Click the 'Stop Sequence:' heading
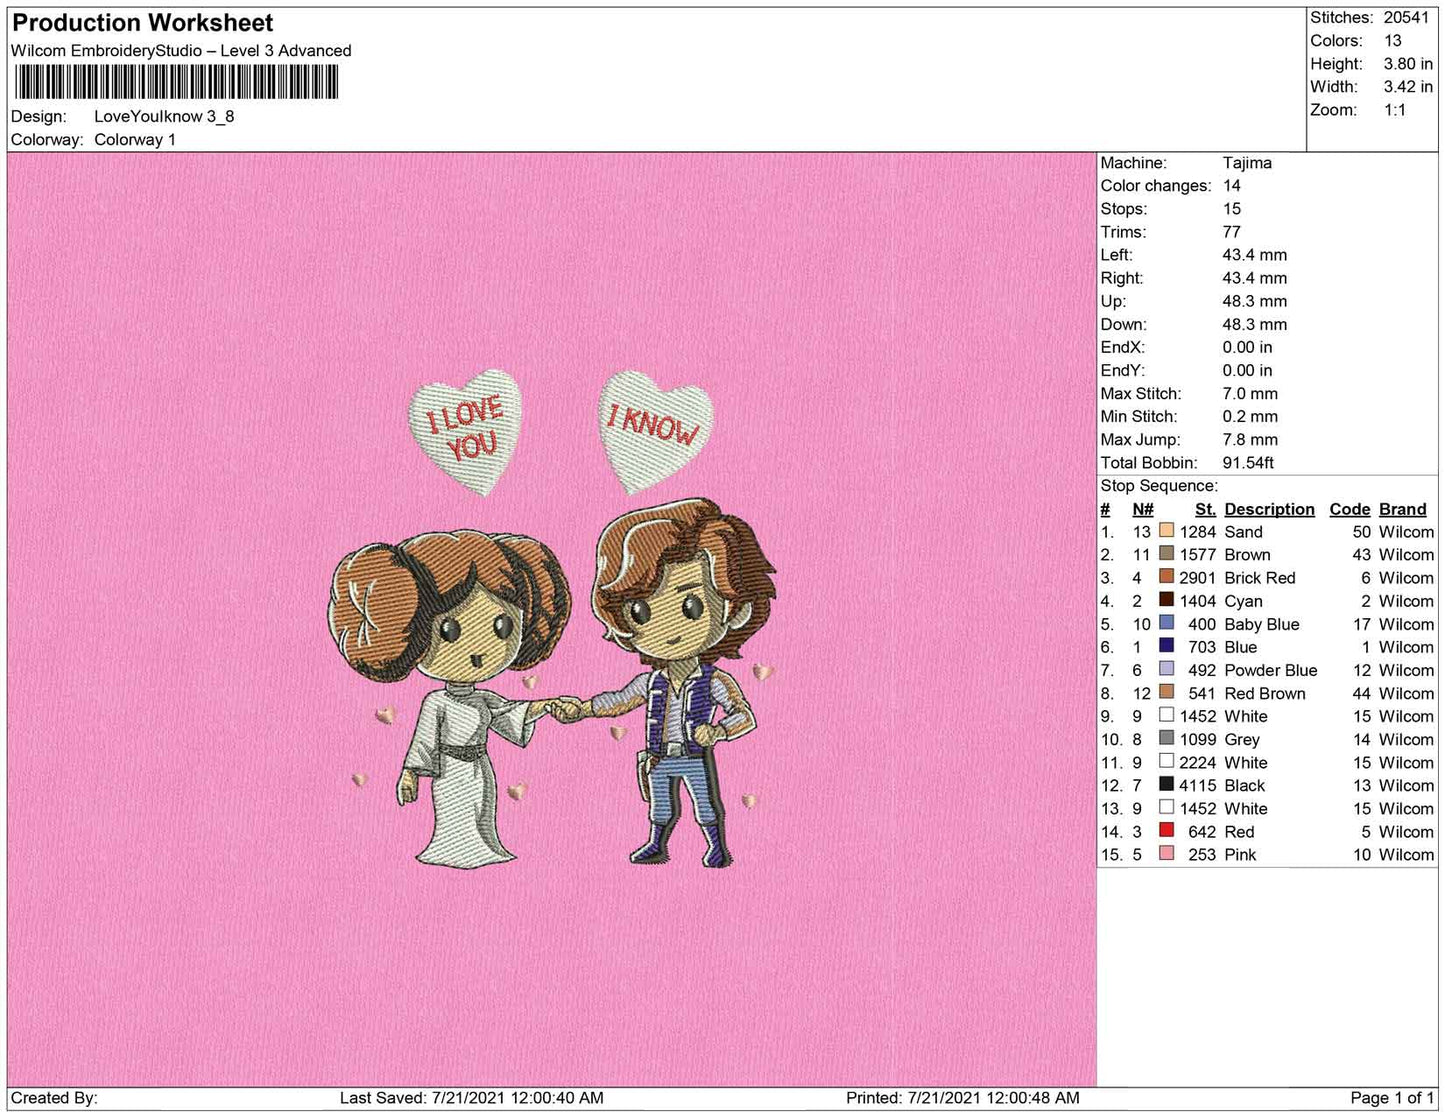Screen dimensions: 1445x1112 click(x=1159, y=486)
